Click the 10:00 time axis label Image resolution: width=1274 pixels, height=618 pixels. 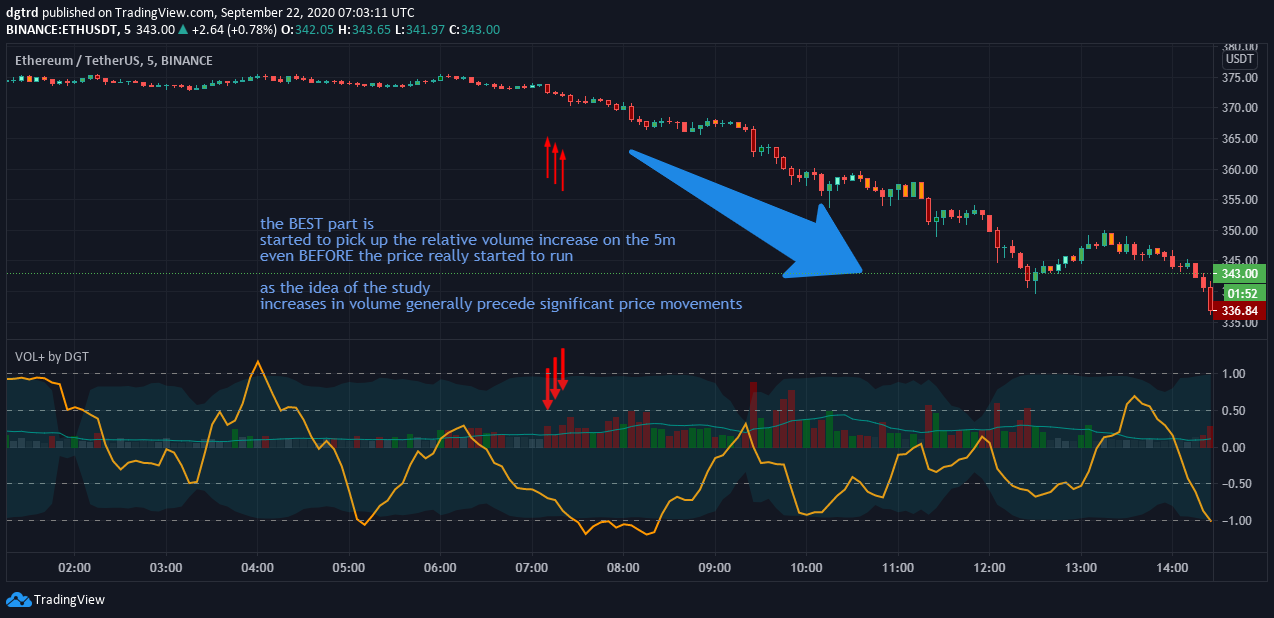[x=806, y=568]
